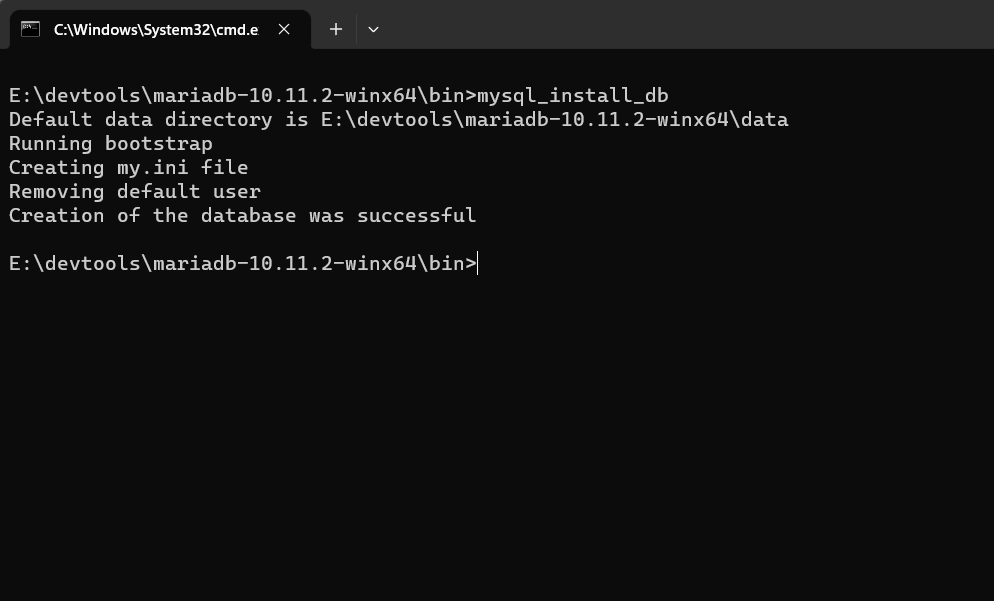994x601 pixels.
Task: Place cursor at the current command prompt
Action: [479, 264]
